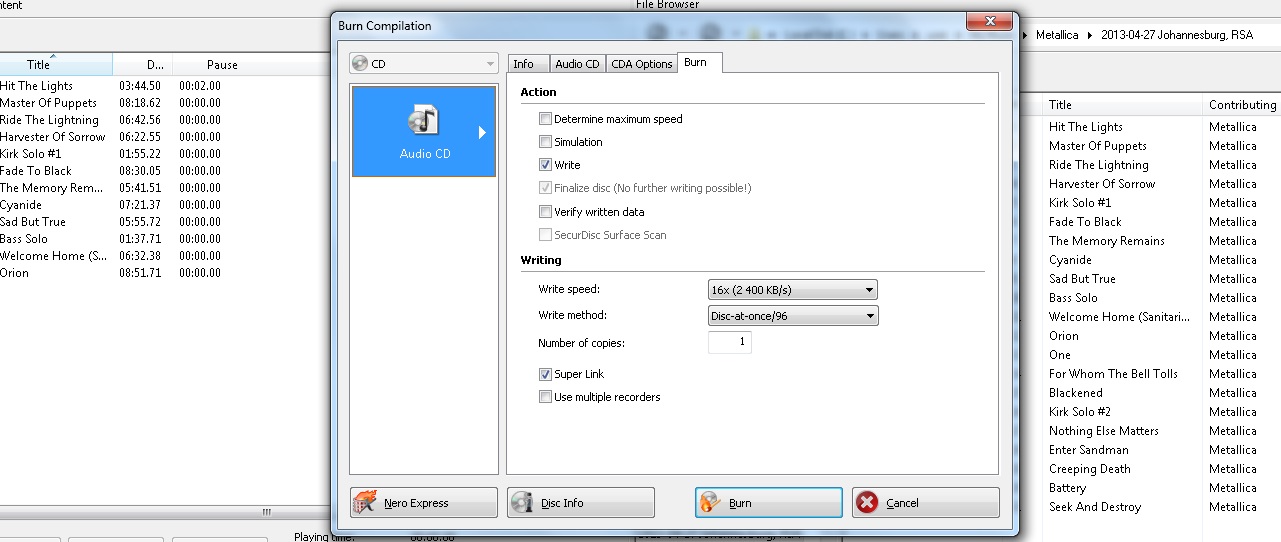Select Seek And Destroy file in File Browser
Image resolution: width=1281 pixels, height=542 pixels.
1095,507
